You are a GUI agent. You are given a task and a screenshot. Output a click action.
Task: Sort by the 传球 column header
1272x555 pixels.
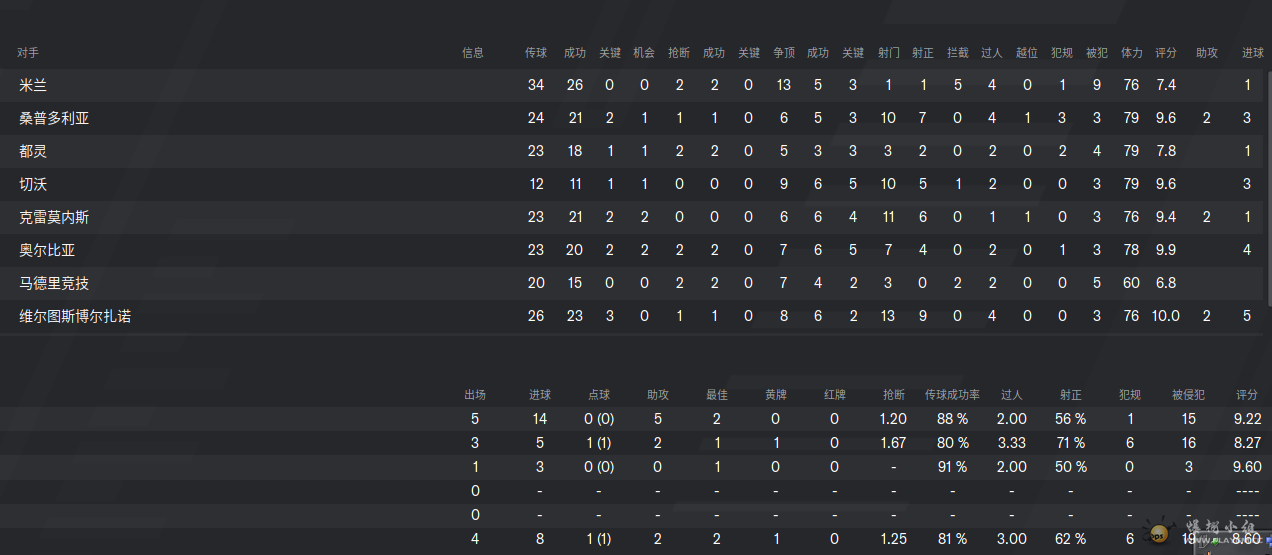pyautogui.click(x=536, y=53)
